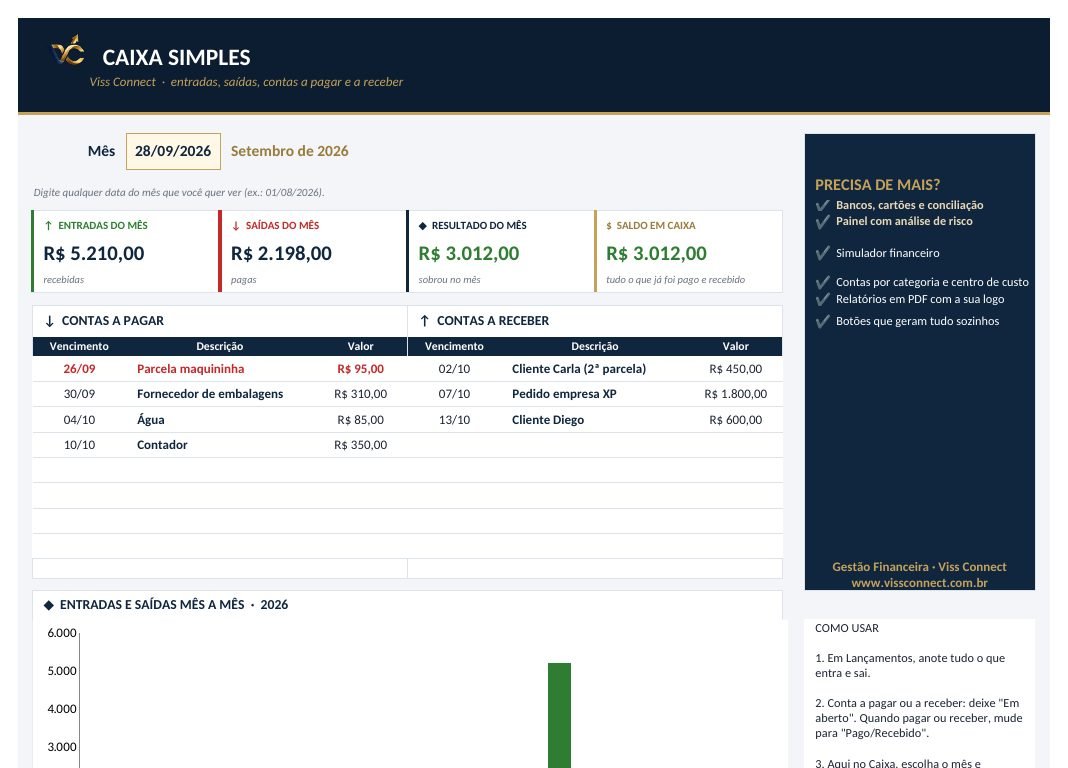
Task: Select the Mês date field 28/09/2026
Action: 173,151
